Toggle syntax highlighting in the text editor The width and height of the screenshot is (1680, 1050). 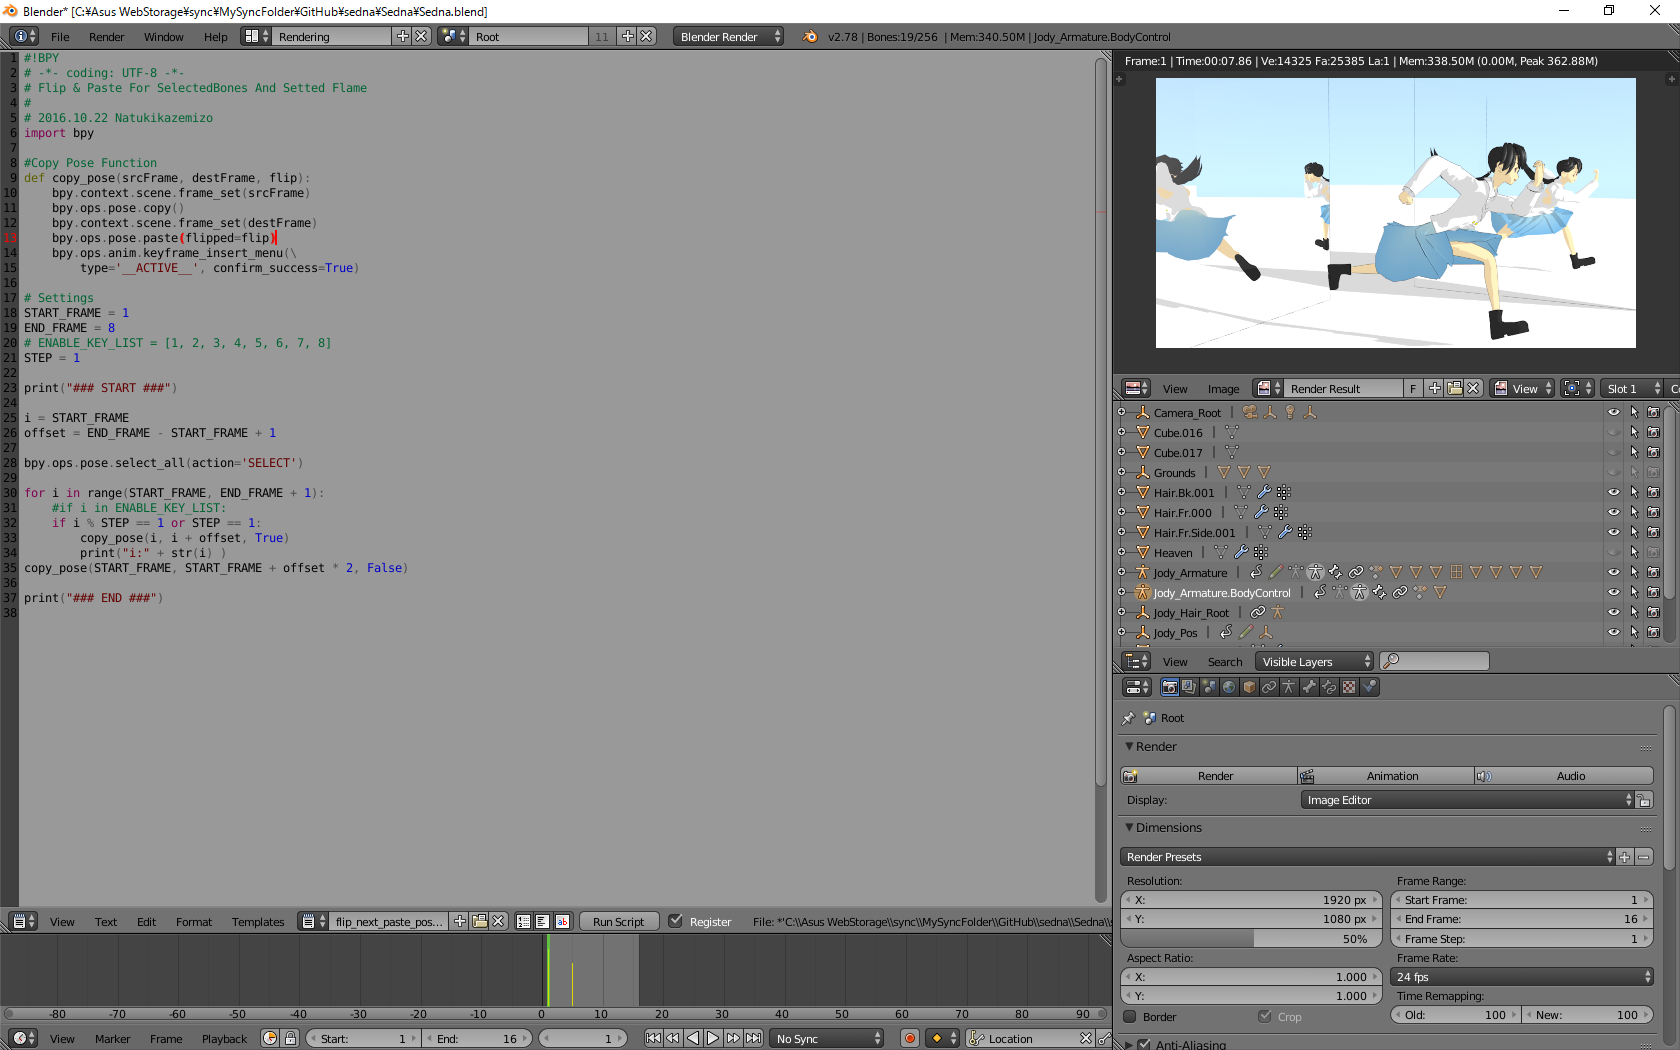[562, 921]
